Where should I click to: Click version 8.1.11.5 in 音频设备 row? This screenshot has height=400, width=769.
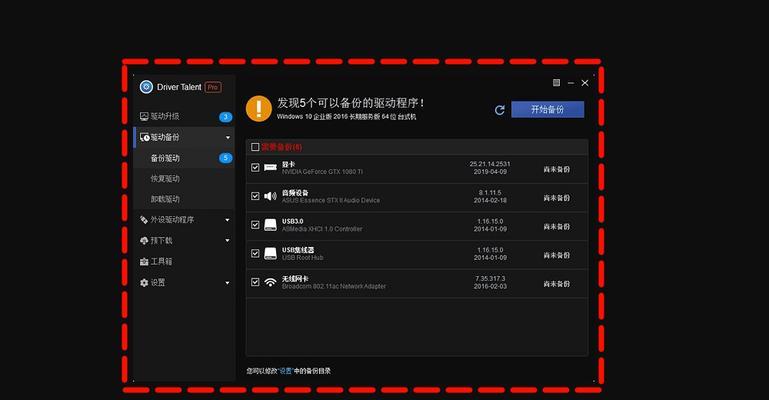(x=490, y=193)
